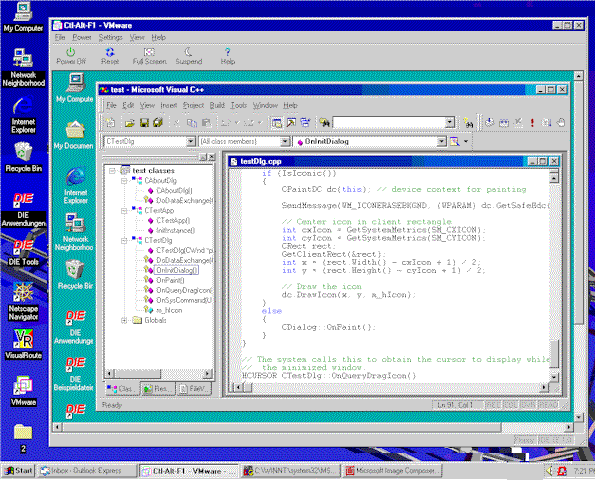Click Reset in VMware toolbar
Screen dimensions: 595x480
tap(110, 56)
